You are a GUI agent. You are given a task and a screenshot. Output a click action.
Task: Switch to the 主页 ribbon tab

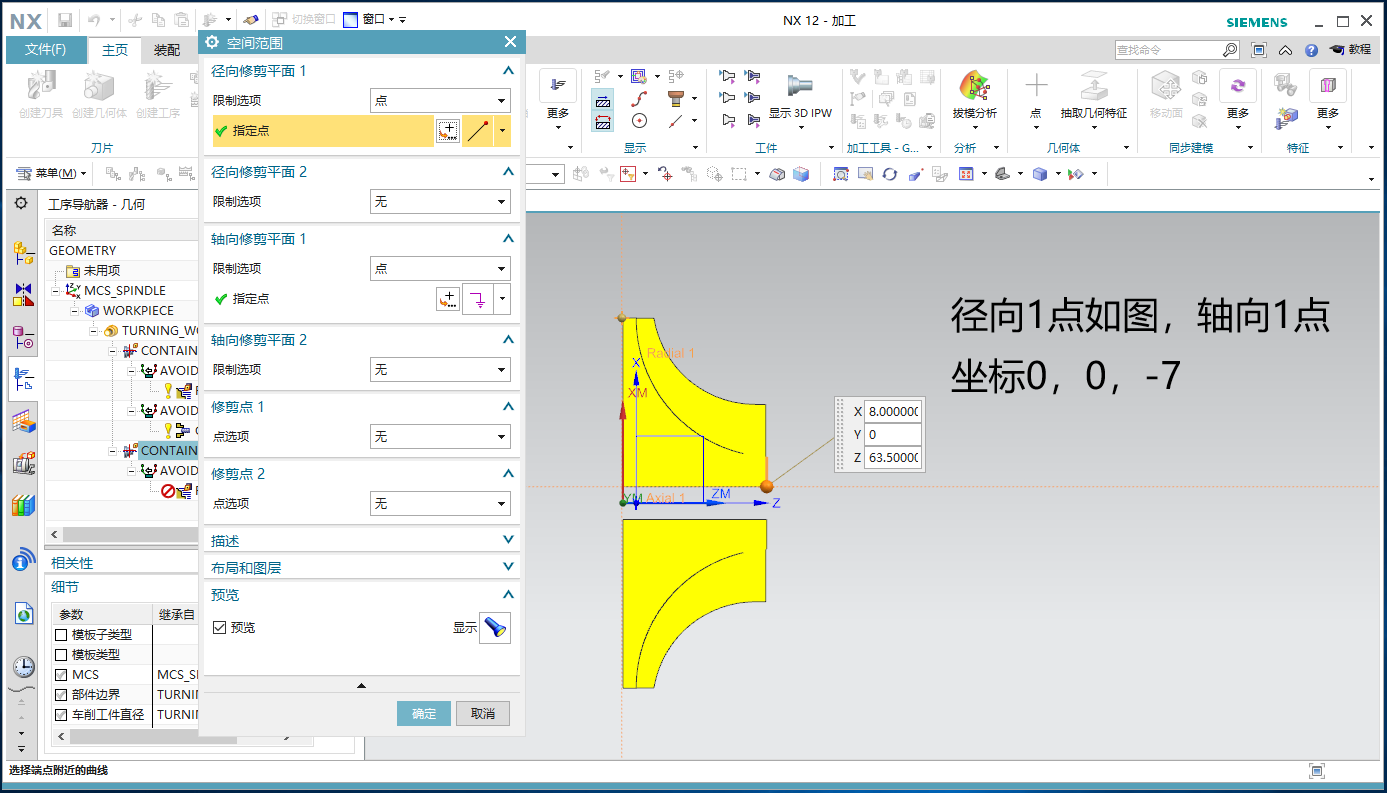[x=115, y=50]
